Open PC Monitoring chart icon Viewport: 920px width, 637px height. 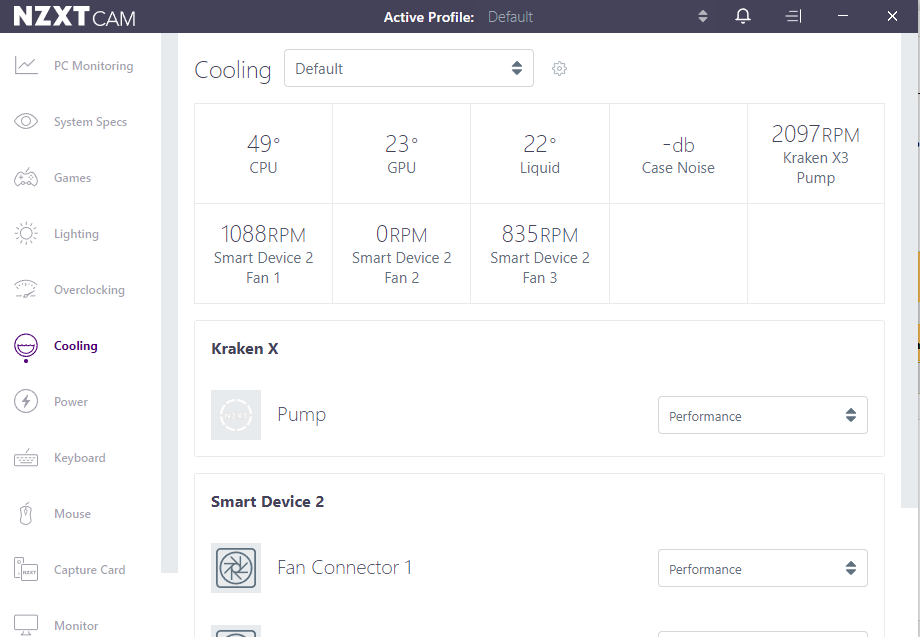[x=26, y=65]
